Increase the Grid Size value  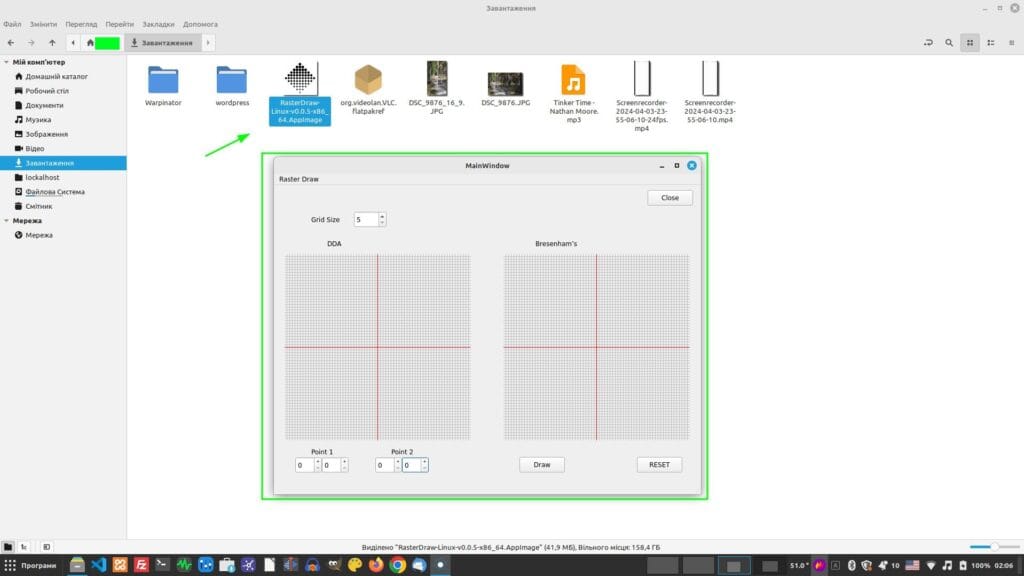point(382,215)
